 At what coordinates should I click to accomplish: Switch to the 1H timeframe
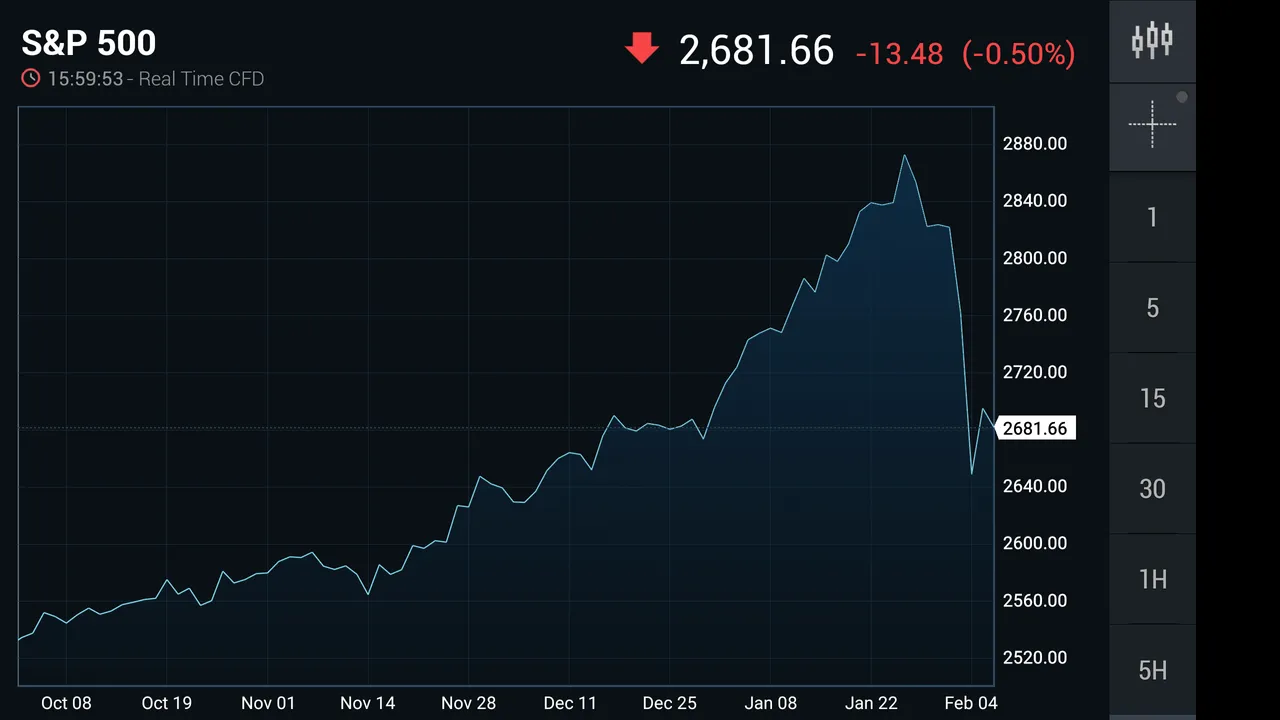click(1152, 579)
